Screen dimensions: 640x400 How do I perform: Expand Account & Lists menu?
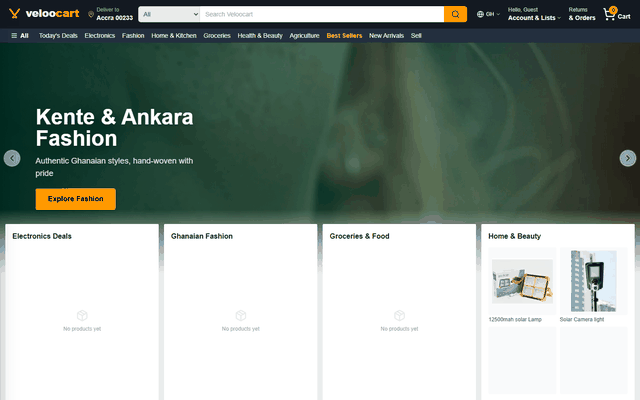(534, 14)
